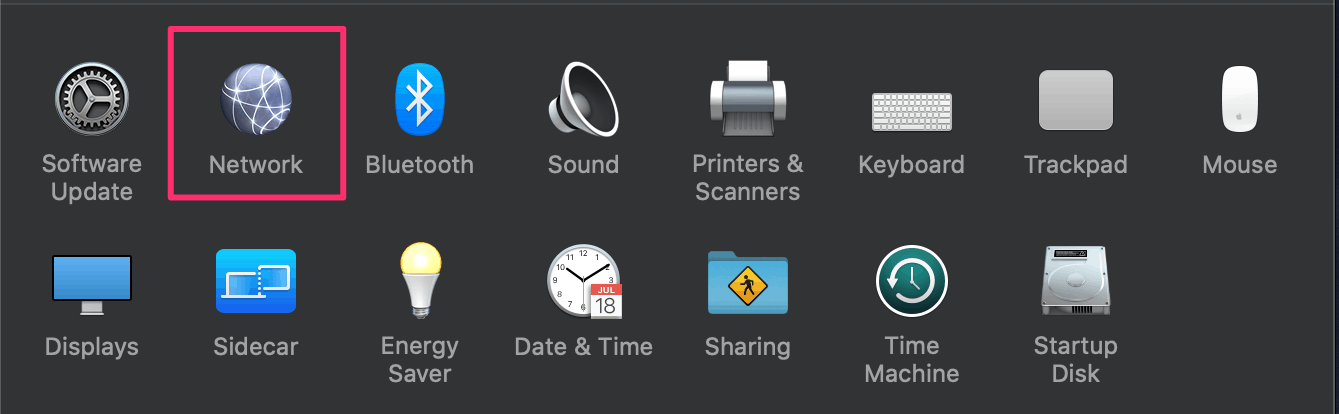Image resolution: width=1339 pixels, height=414 pixels.
Task: Open the Sound speaker icon
Action: (x=583, y=100)
